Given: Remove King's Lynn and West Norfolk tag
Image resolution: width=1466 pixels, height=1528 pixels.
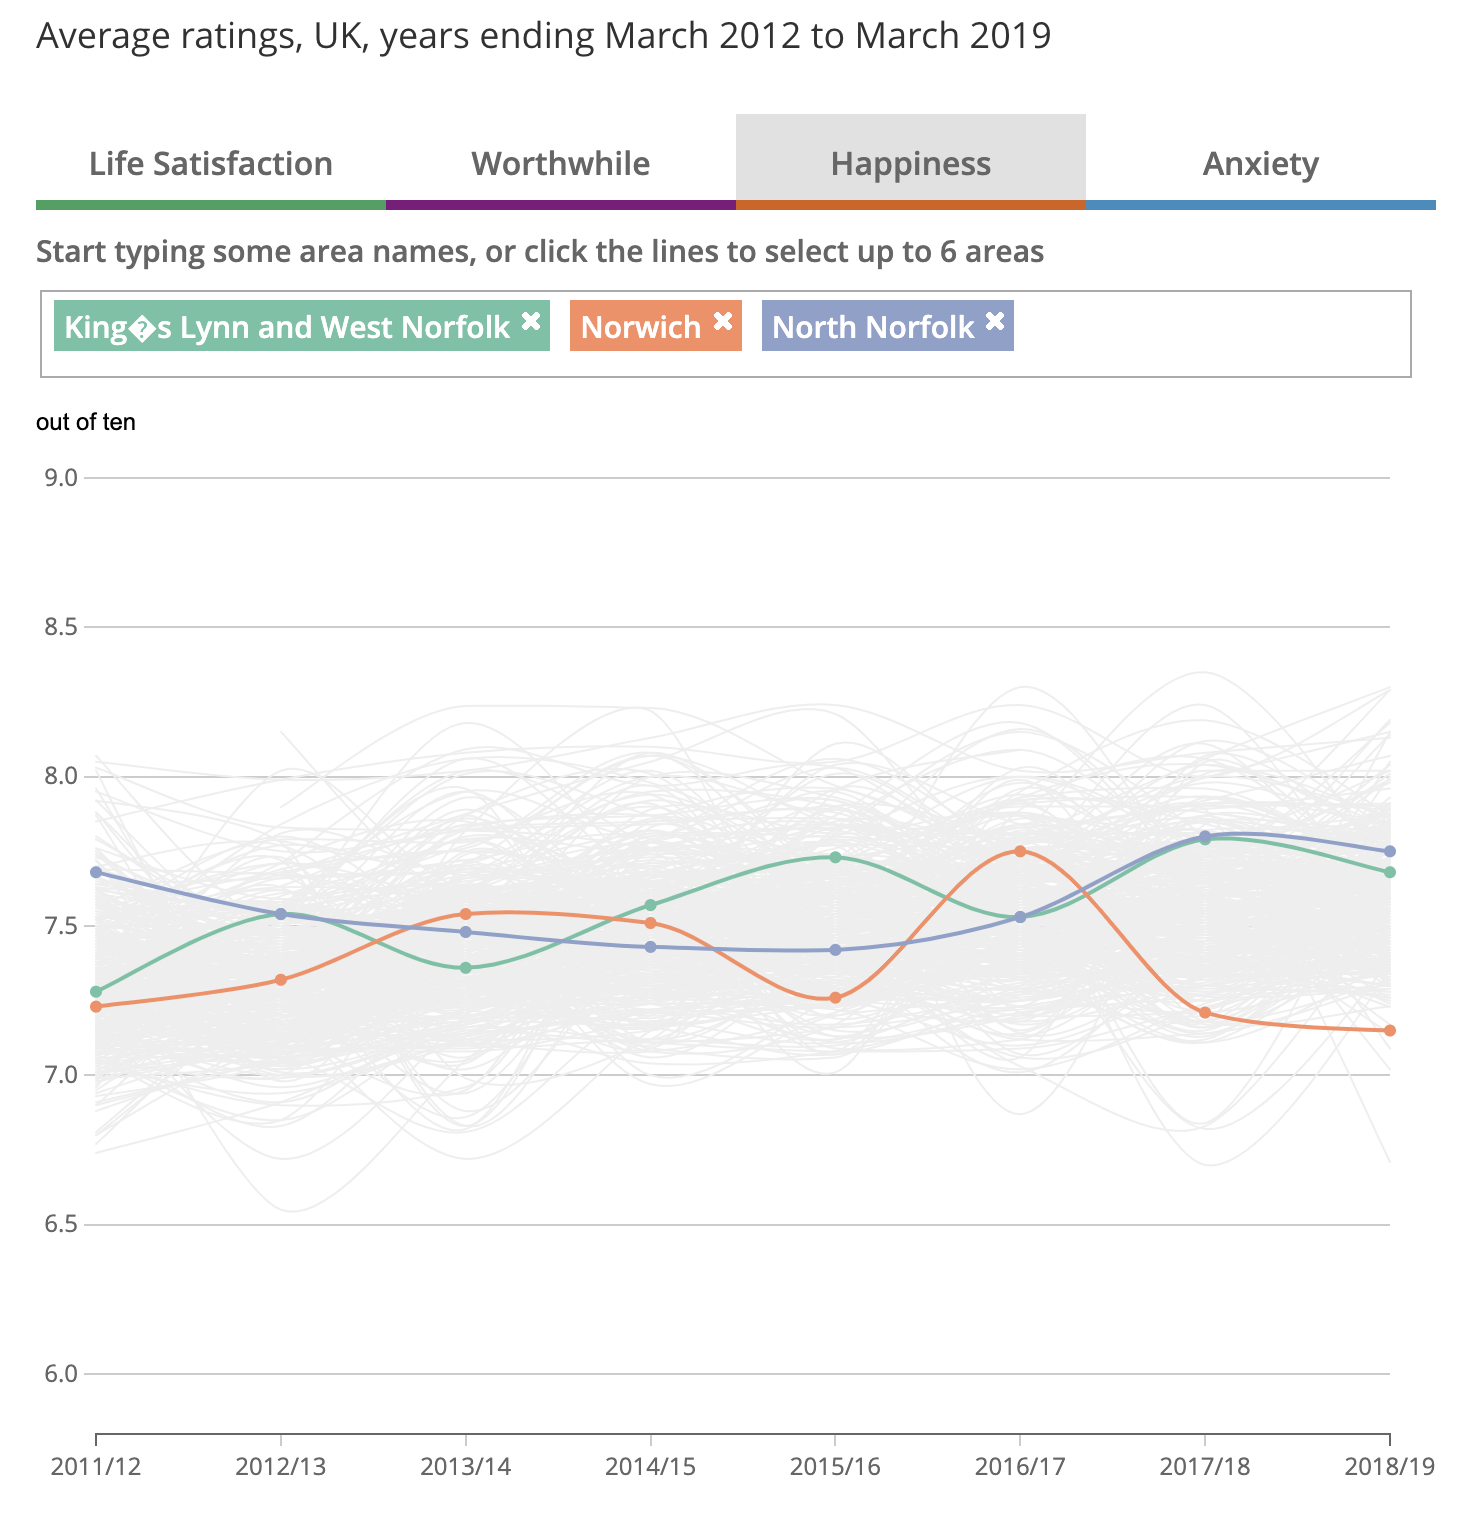Looking at the screenshot, I should 531,321.
